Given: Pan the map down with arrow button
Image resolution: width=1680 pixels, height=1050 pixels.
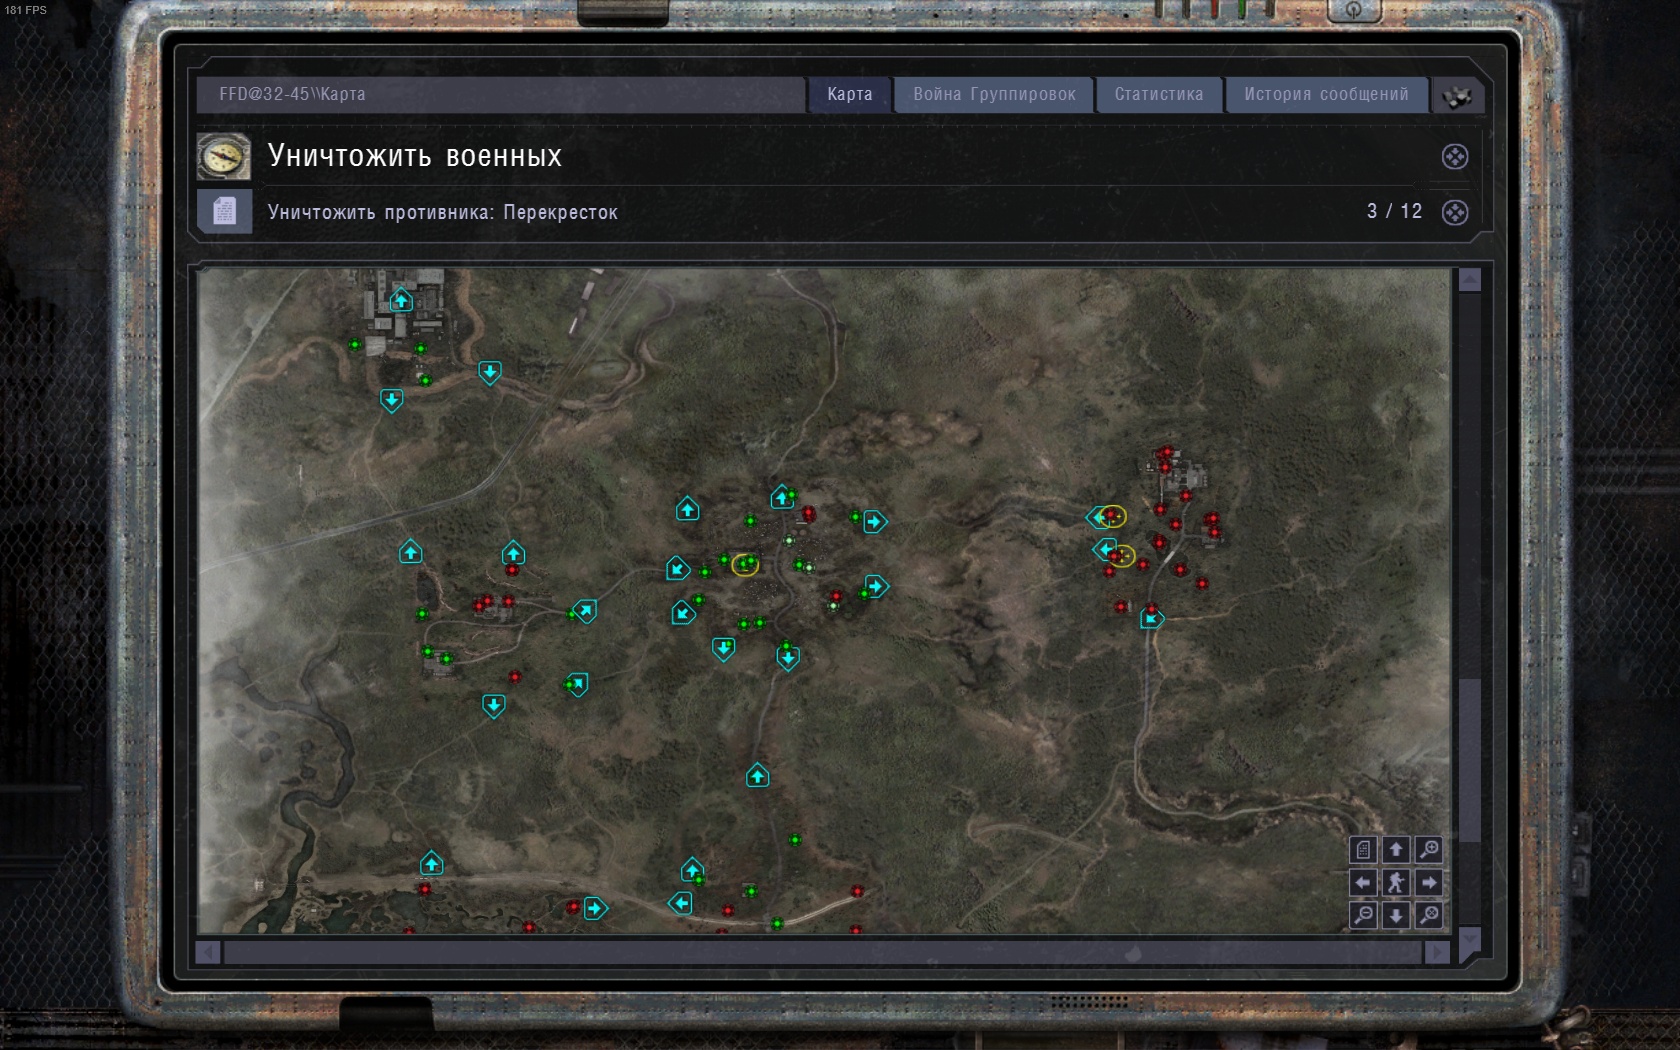Looking at the screenshot, I should tap(1396, 915).
